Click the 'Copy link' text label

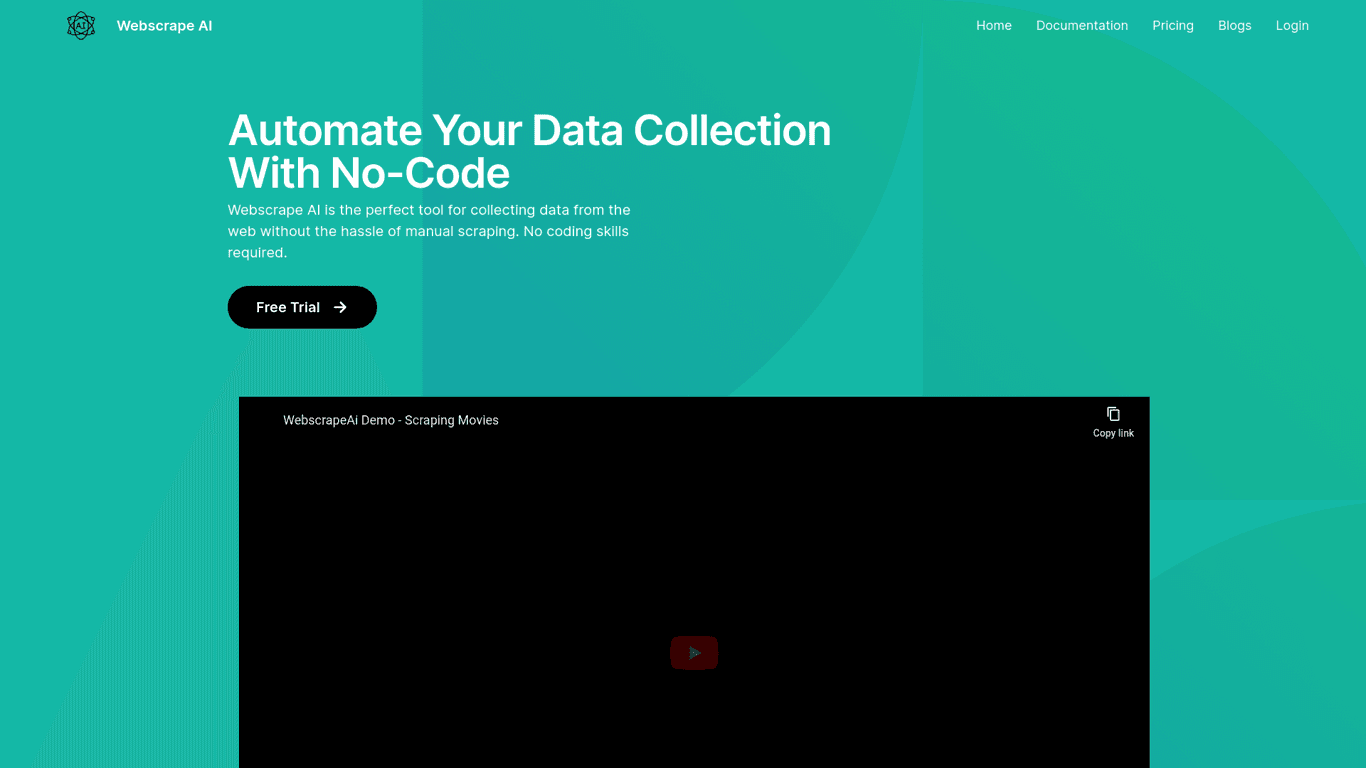(x=1113, y=433)
